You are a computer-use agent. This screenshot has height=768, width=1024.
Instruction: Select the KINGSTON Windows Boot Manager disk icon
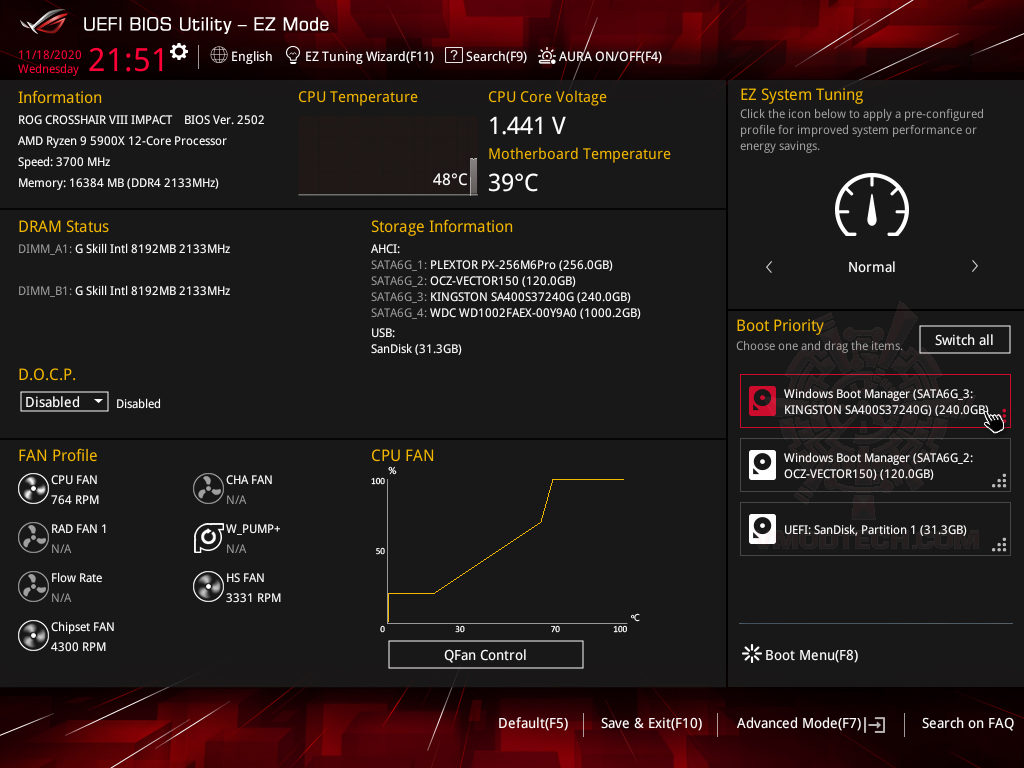pyautogui.click(x=762, y=401)
